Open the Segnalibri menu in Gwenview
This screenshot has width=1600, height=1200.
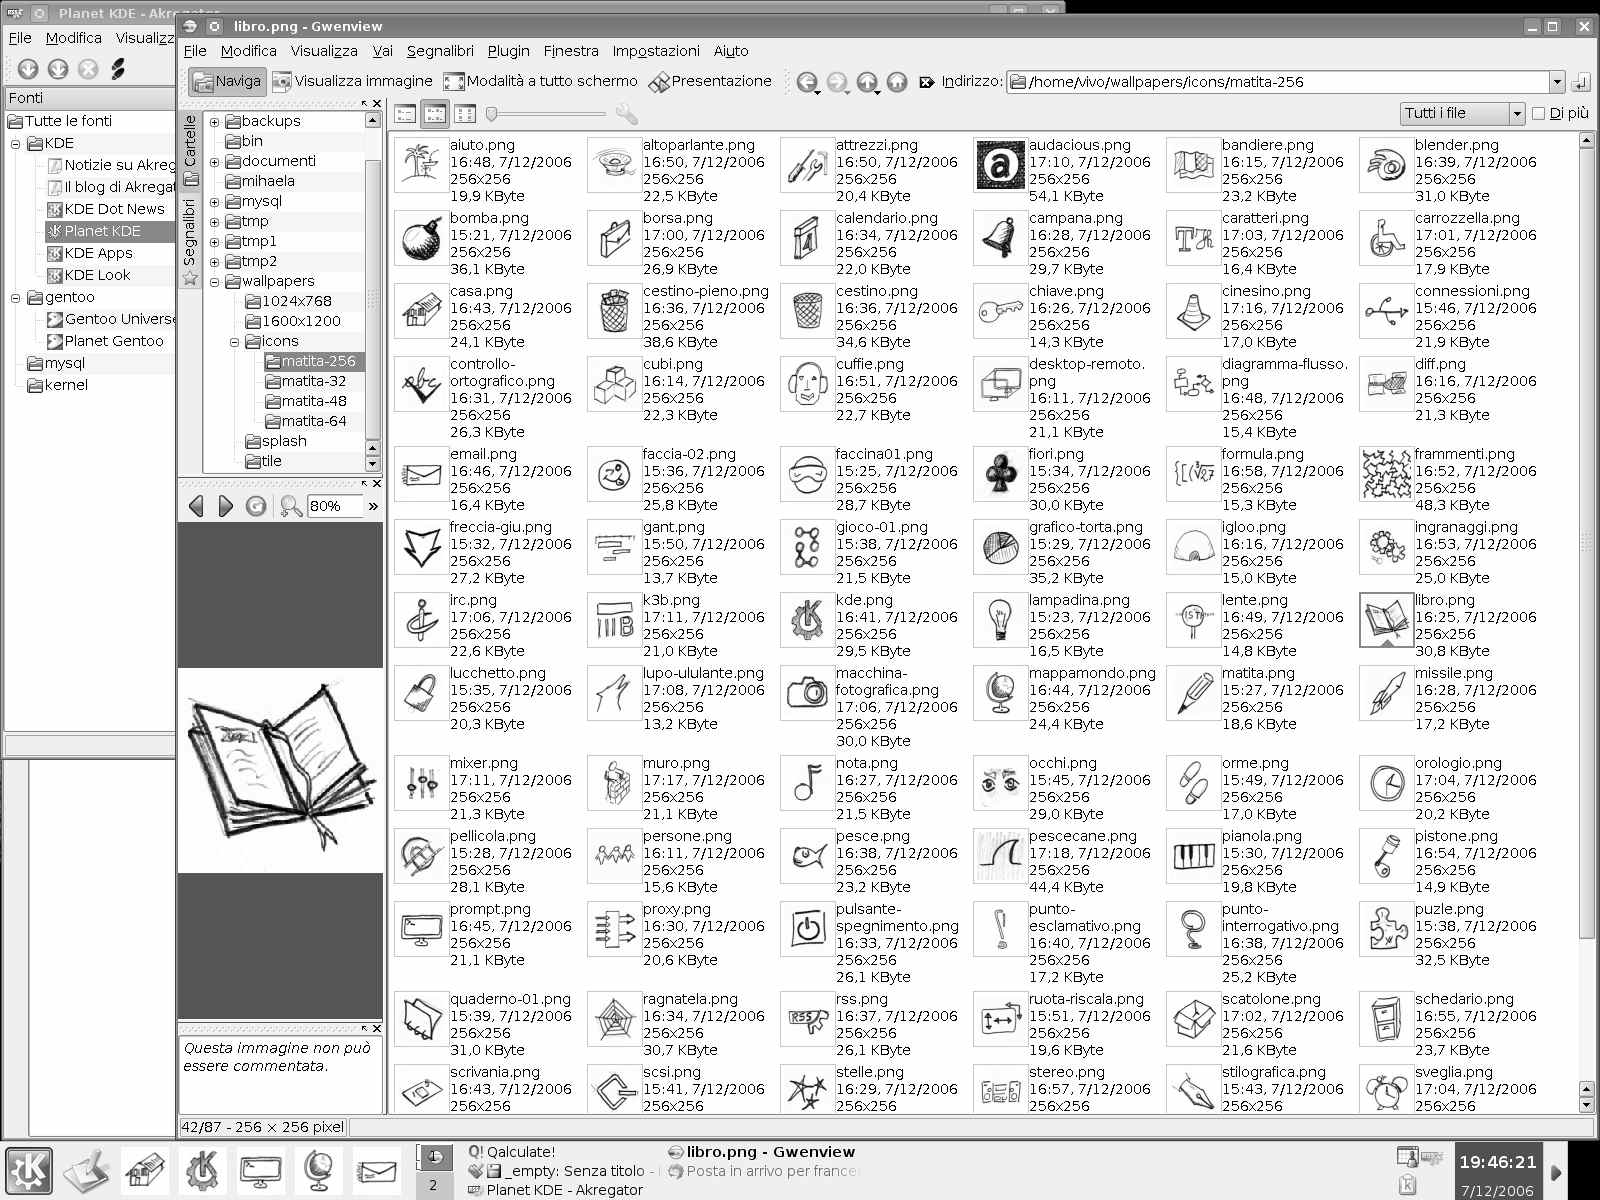[x=439, y=51]
